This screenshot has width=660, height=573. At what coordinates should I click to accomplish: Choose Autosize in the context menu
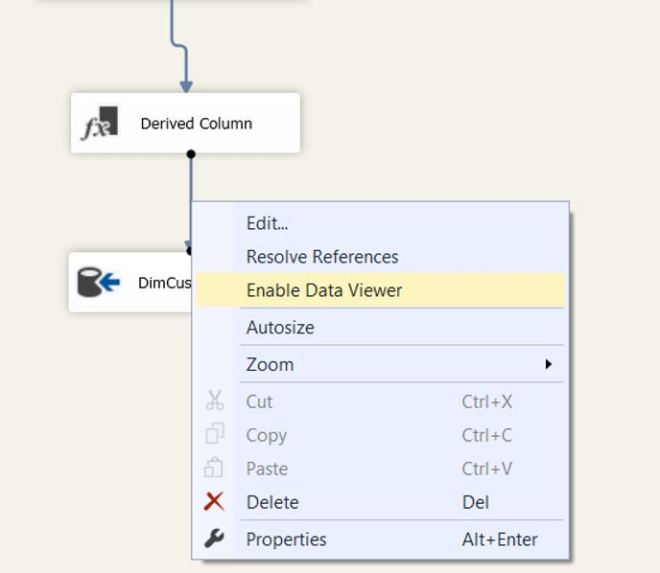click(x=280, y=327)
